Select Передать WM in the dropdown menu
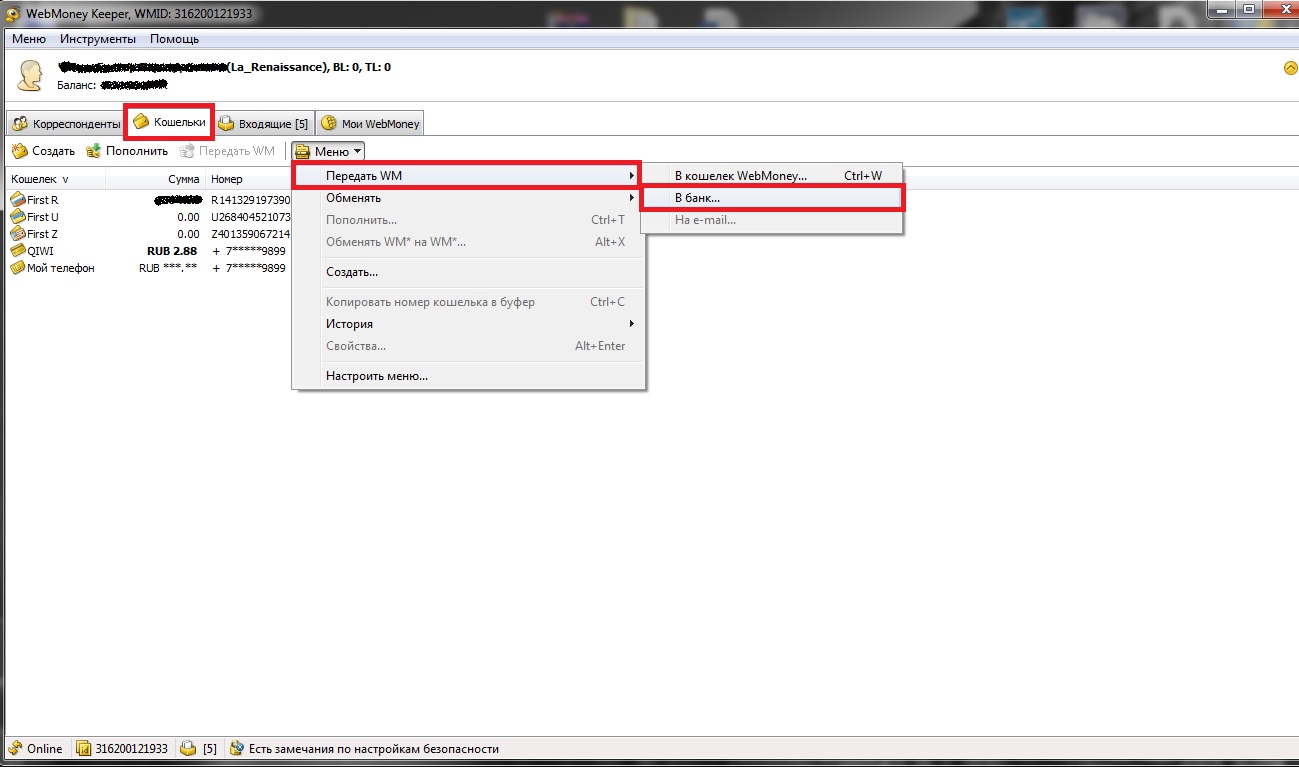The image size is (1299, 767). [x=469, y=176]
